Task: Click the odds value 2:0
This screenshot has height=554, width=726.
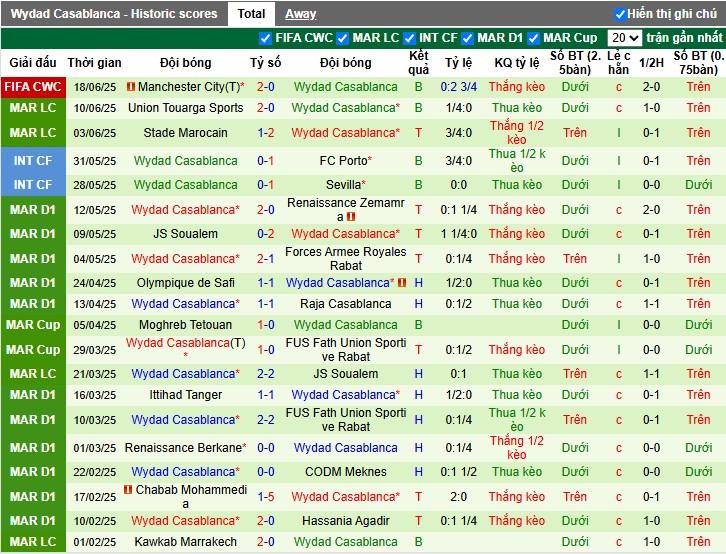Action: pos(459,497)
